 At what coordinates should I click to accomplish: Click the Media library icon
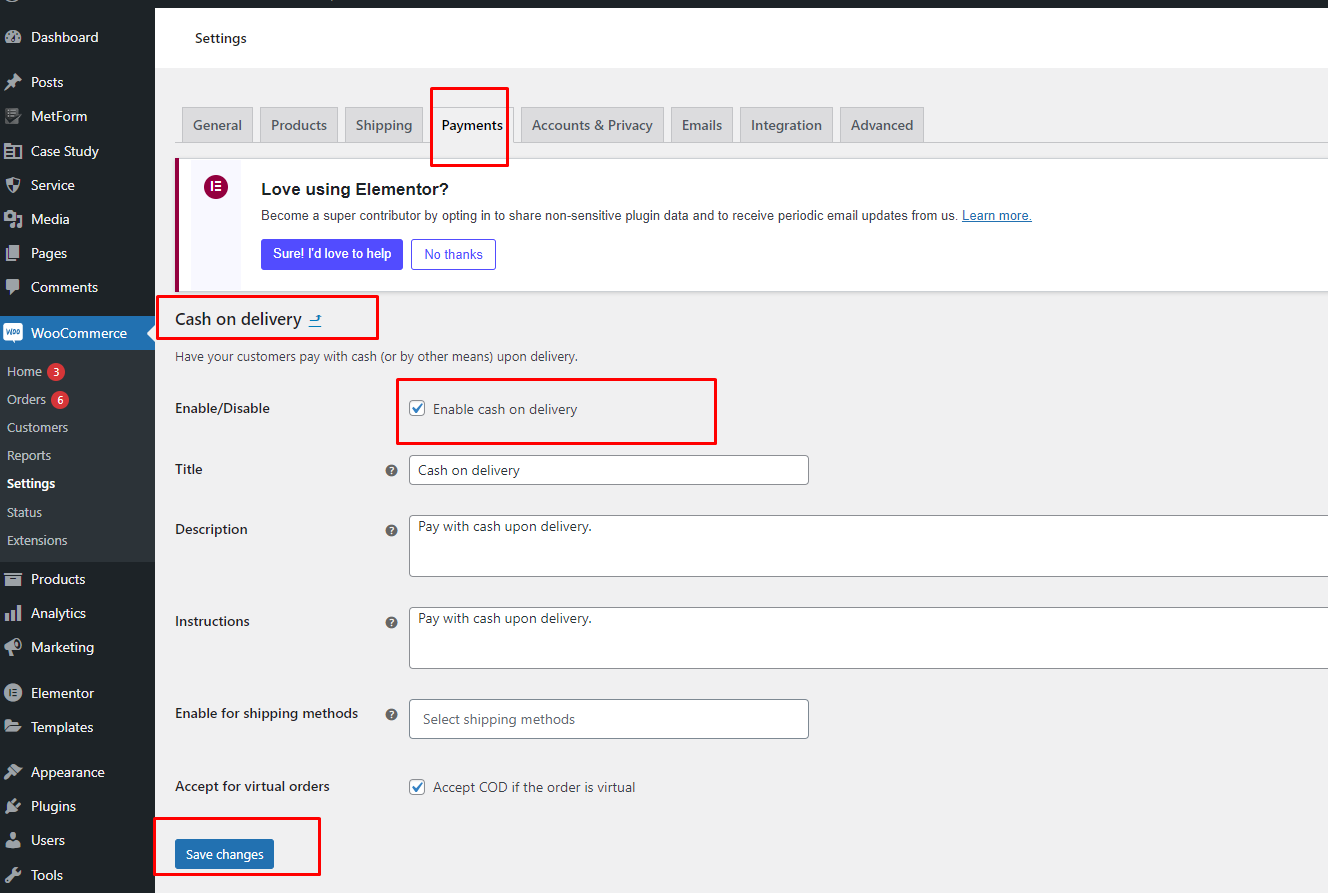[13, 219]
